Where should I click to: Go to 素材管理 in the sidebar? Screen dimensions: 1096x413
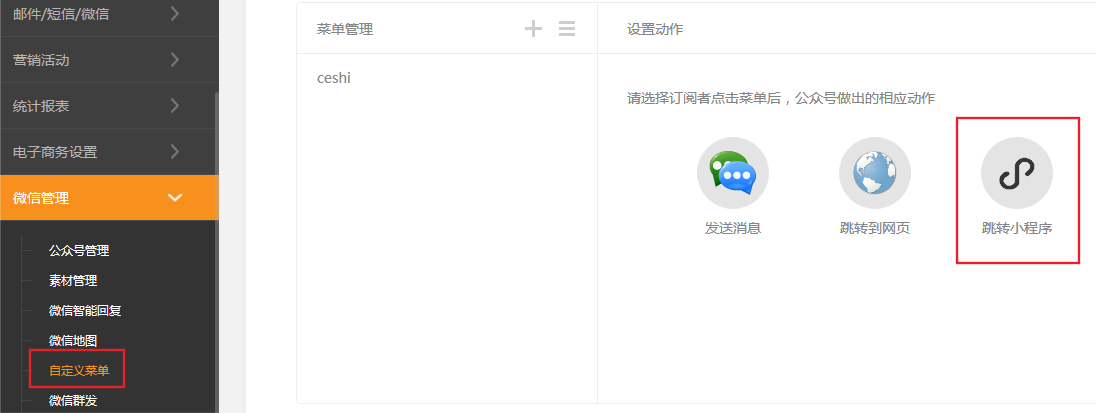73,281
